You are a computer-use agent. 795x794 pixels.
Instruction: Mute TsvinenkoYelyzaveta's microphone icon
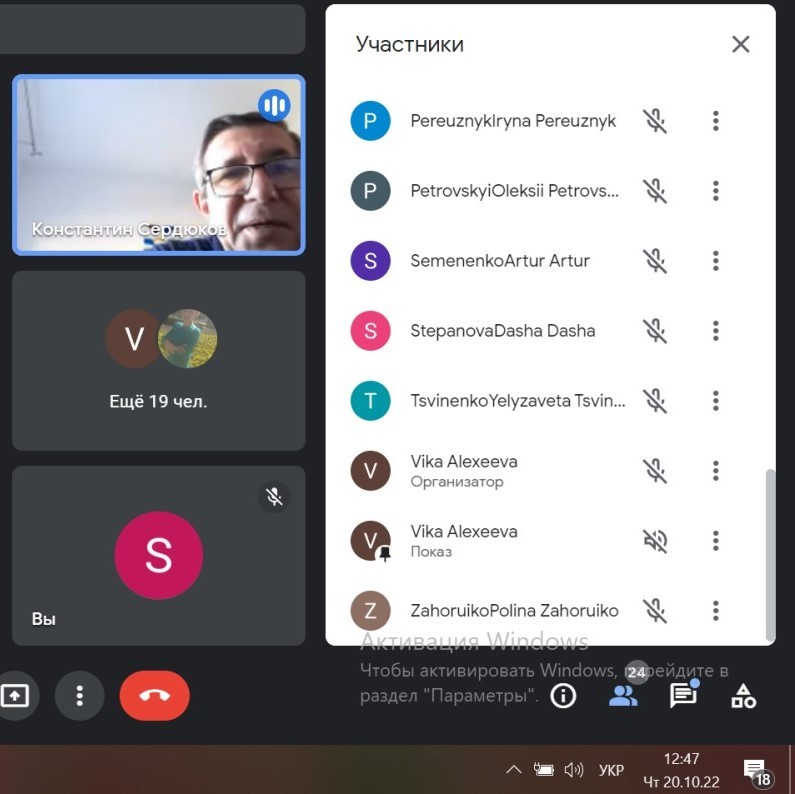pos(655,401)
